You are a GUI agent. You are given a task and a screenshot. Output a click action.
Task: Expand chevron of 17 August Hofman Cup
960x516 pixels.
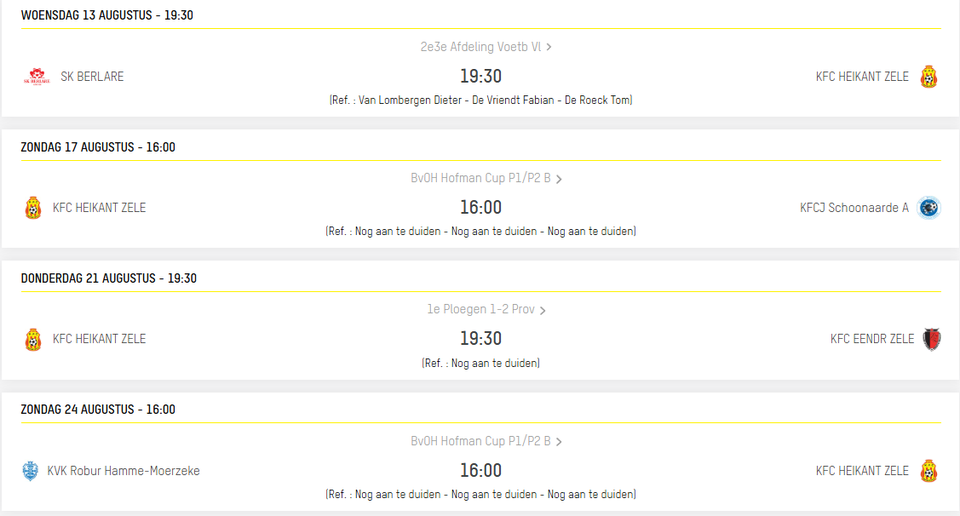[558, 179]
